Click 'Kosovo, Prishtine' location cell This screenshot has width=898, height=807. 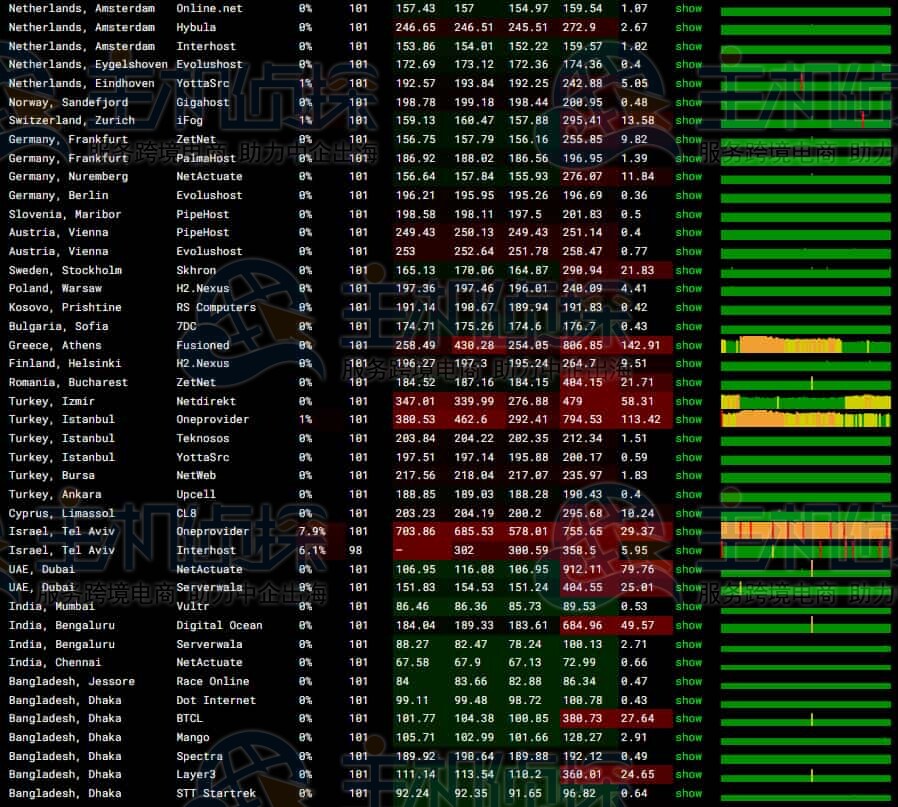pos(65,308)
